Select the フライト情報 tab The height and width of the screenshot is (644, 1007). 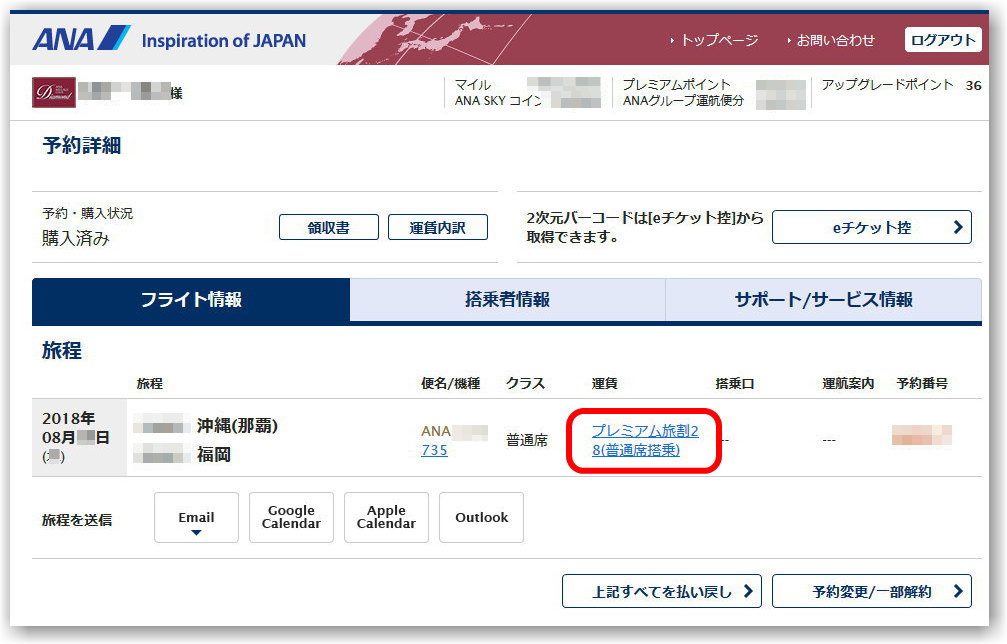191,300
